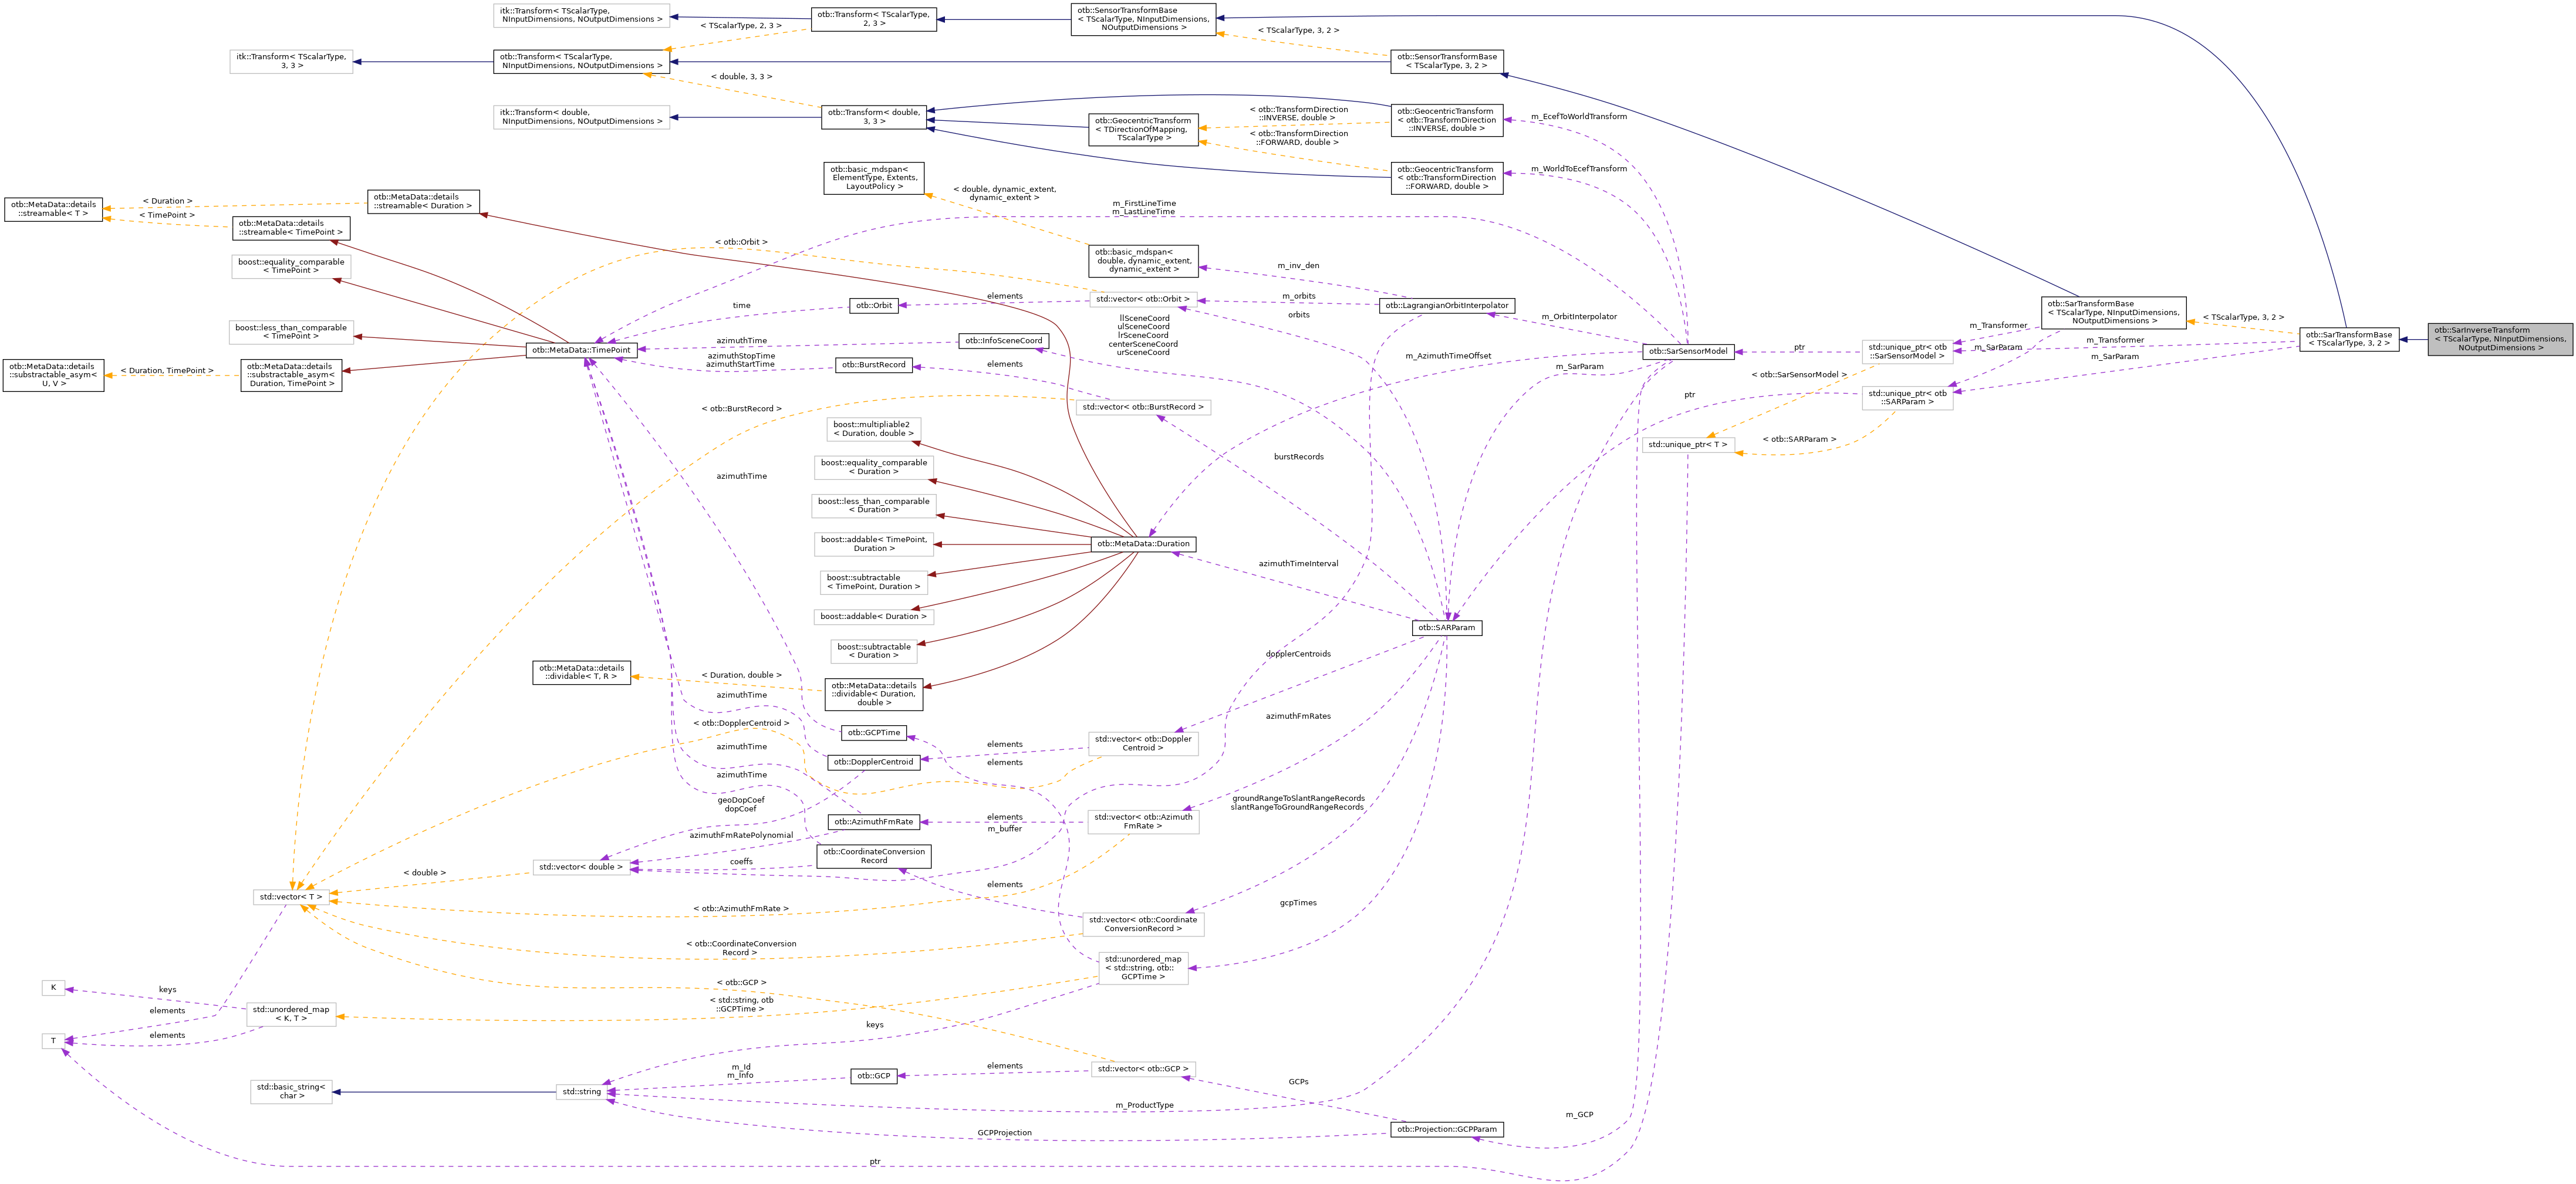The width and height of the screenshot is (2576, 1184).
Task: Click the otb::Orbit class box
Action: 873,305
